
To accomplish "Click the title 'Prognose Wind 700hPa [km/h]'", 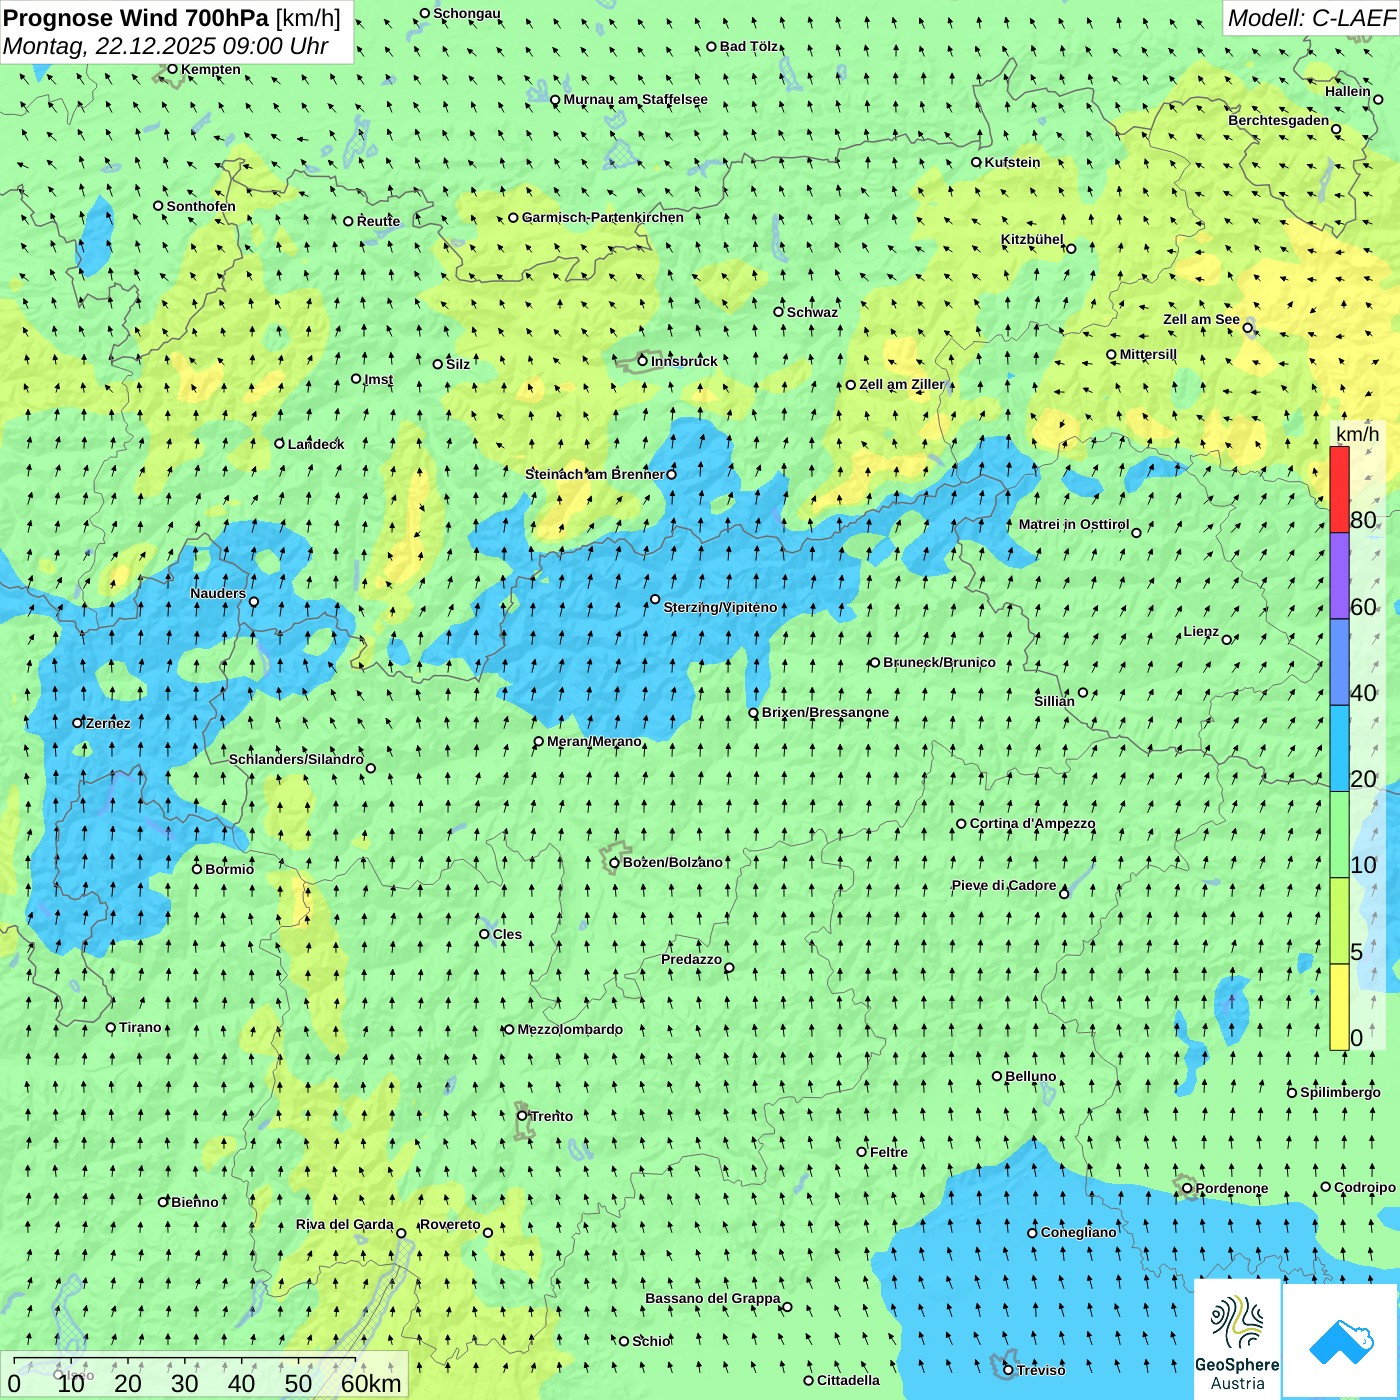I will pyautogui.click(x=172, y=18).
